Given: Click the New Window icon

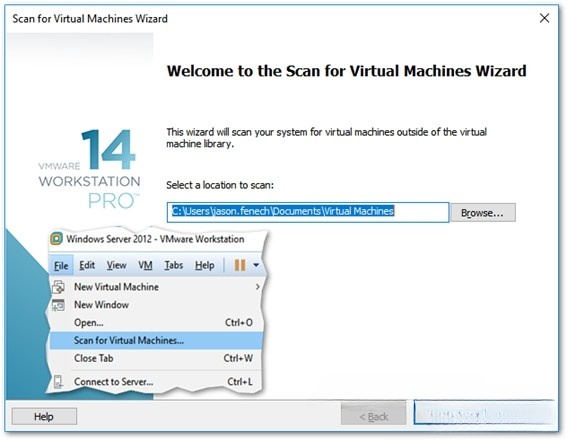Looking at the screenshot, I should point(58,305).
